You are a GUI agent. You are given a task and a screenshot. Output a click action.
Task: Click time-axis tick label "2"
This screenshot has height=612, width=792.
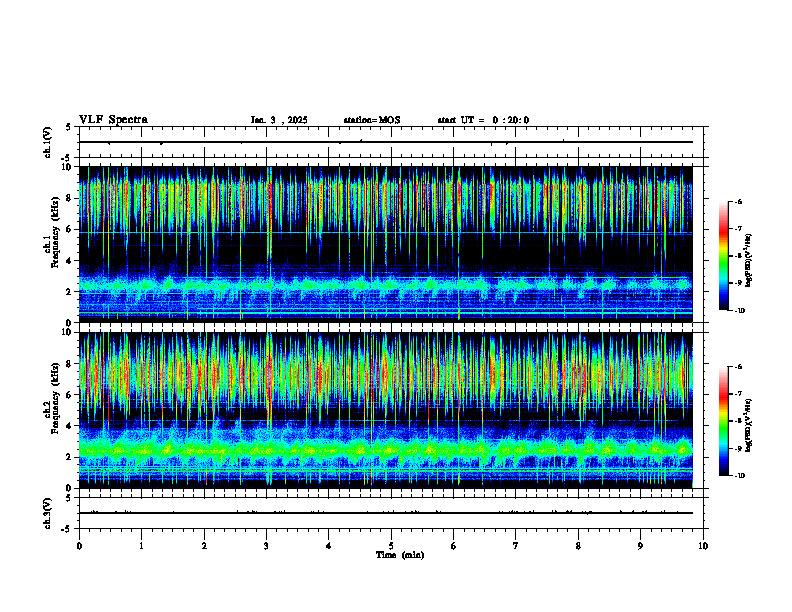[204, 546]
